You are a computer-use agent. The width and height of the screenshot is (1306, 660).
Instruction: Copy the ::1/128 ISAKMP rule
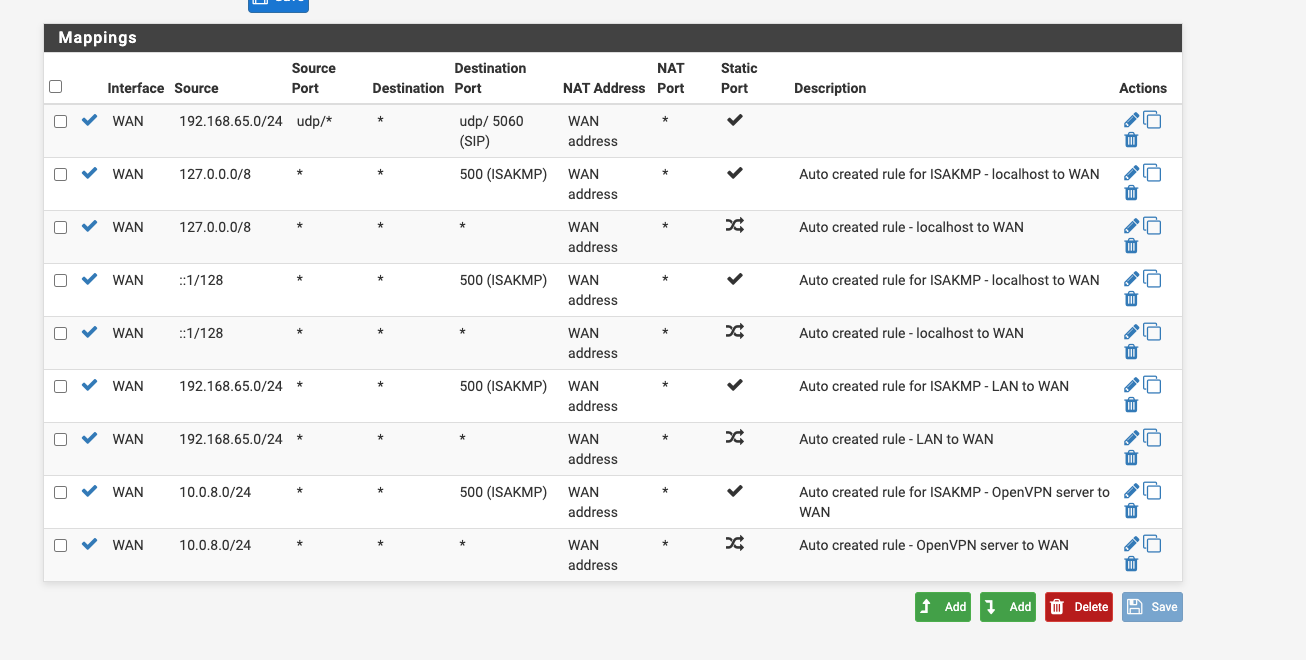(1152, 279)
